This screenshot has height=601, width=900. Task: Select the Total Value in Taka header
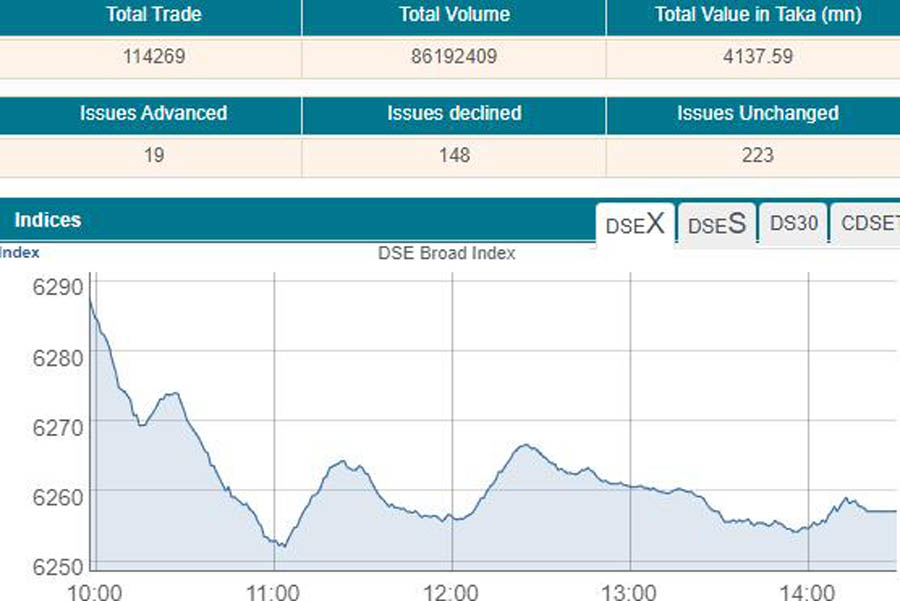[757, 15]
